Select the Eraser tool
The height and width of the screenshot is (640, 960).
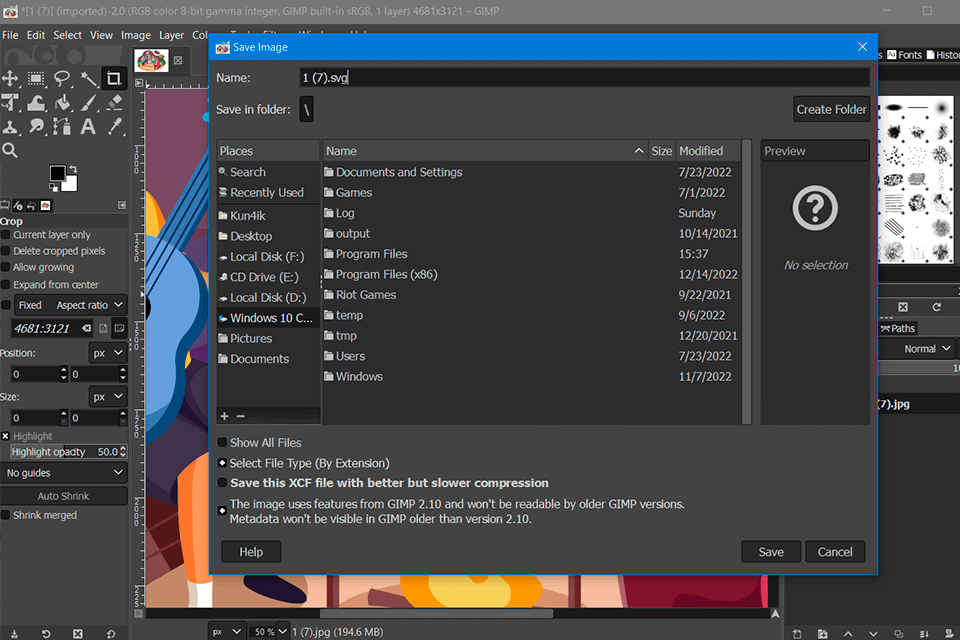click(x=114, y=103)
